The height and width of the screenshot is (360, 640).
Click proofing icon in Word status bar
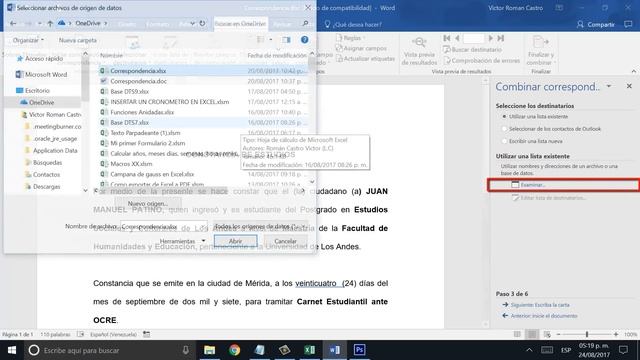click(80, 334)
